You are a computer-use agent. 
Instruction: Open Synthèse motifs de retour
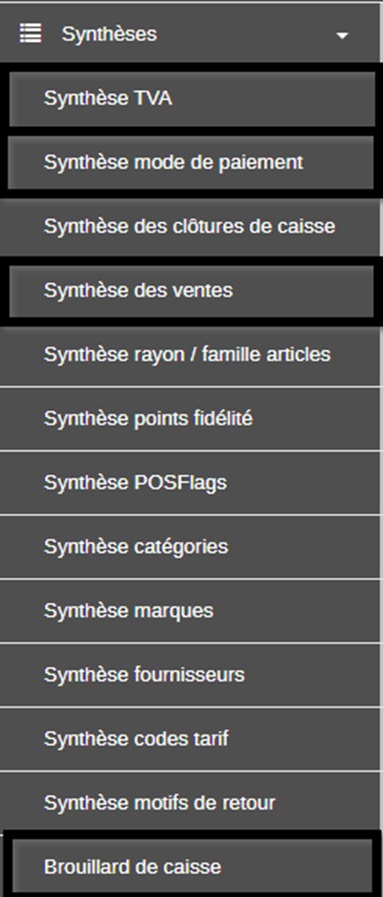pyautogui.click(x=190, y=803)
